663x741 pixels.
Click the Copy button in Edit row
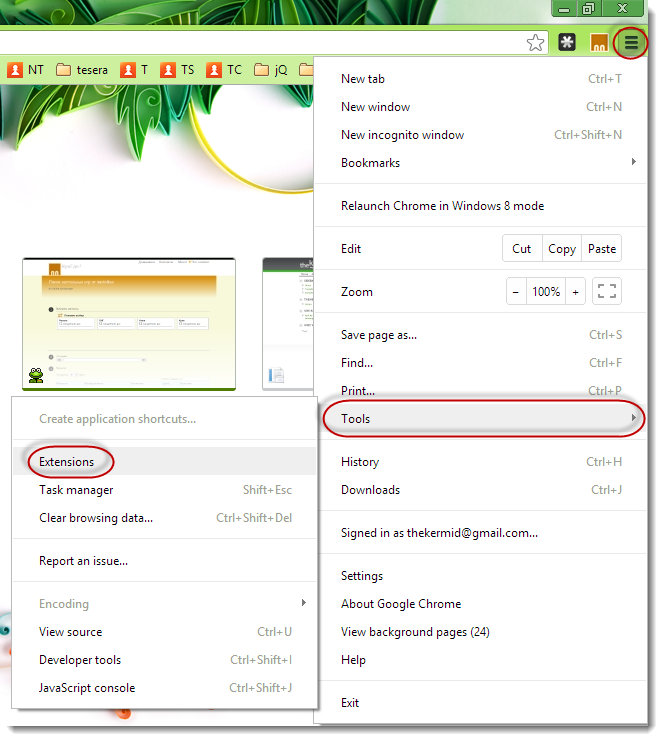coord(562,249)
